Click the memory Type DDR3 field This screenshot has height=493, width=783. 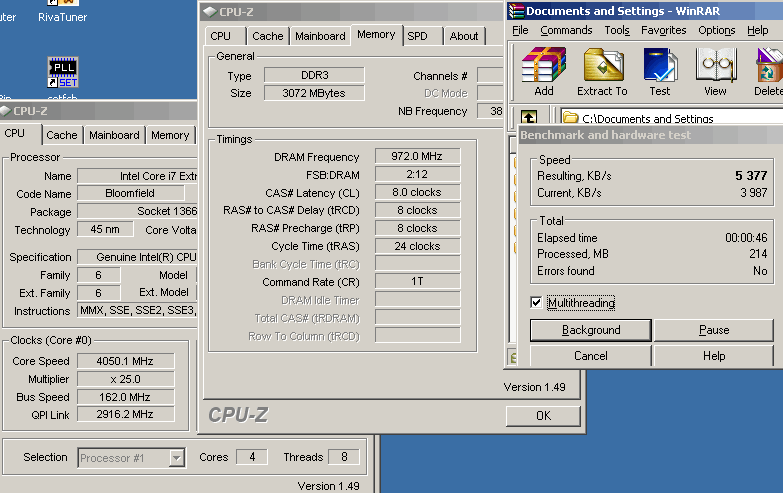(x=314, y=75)
